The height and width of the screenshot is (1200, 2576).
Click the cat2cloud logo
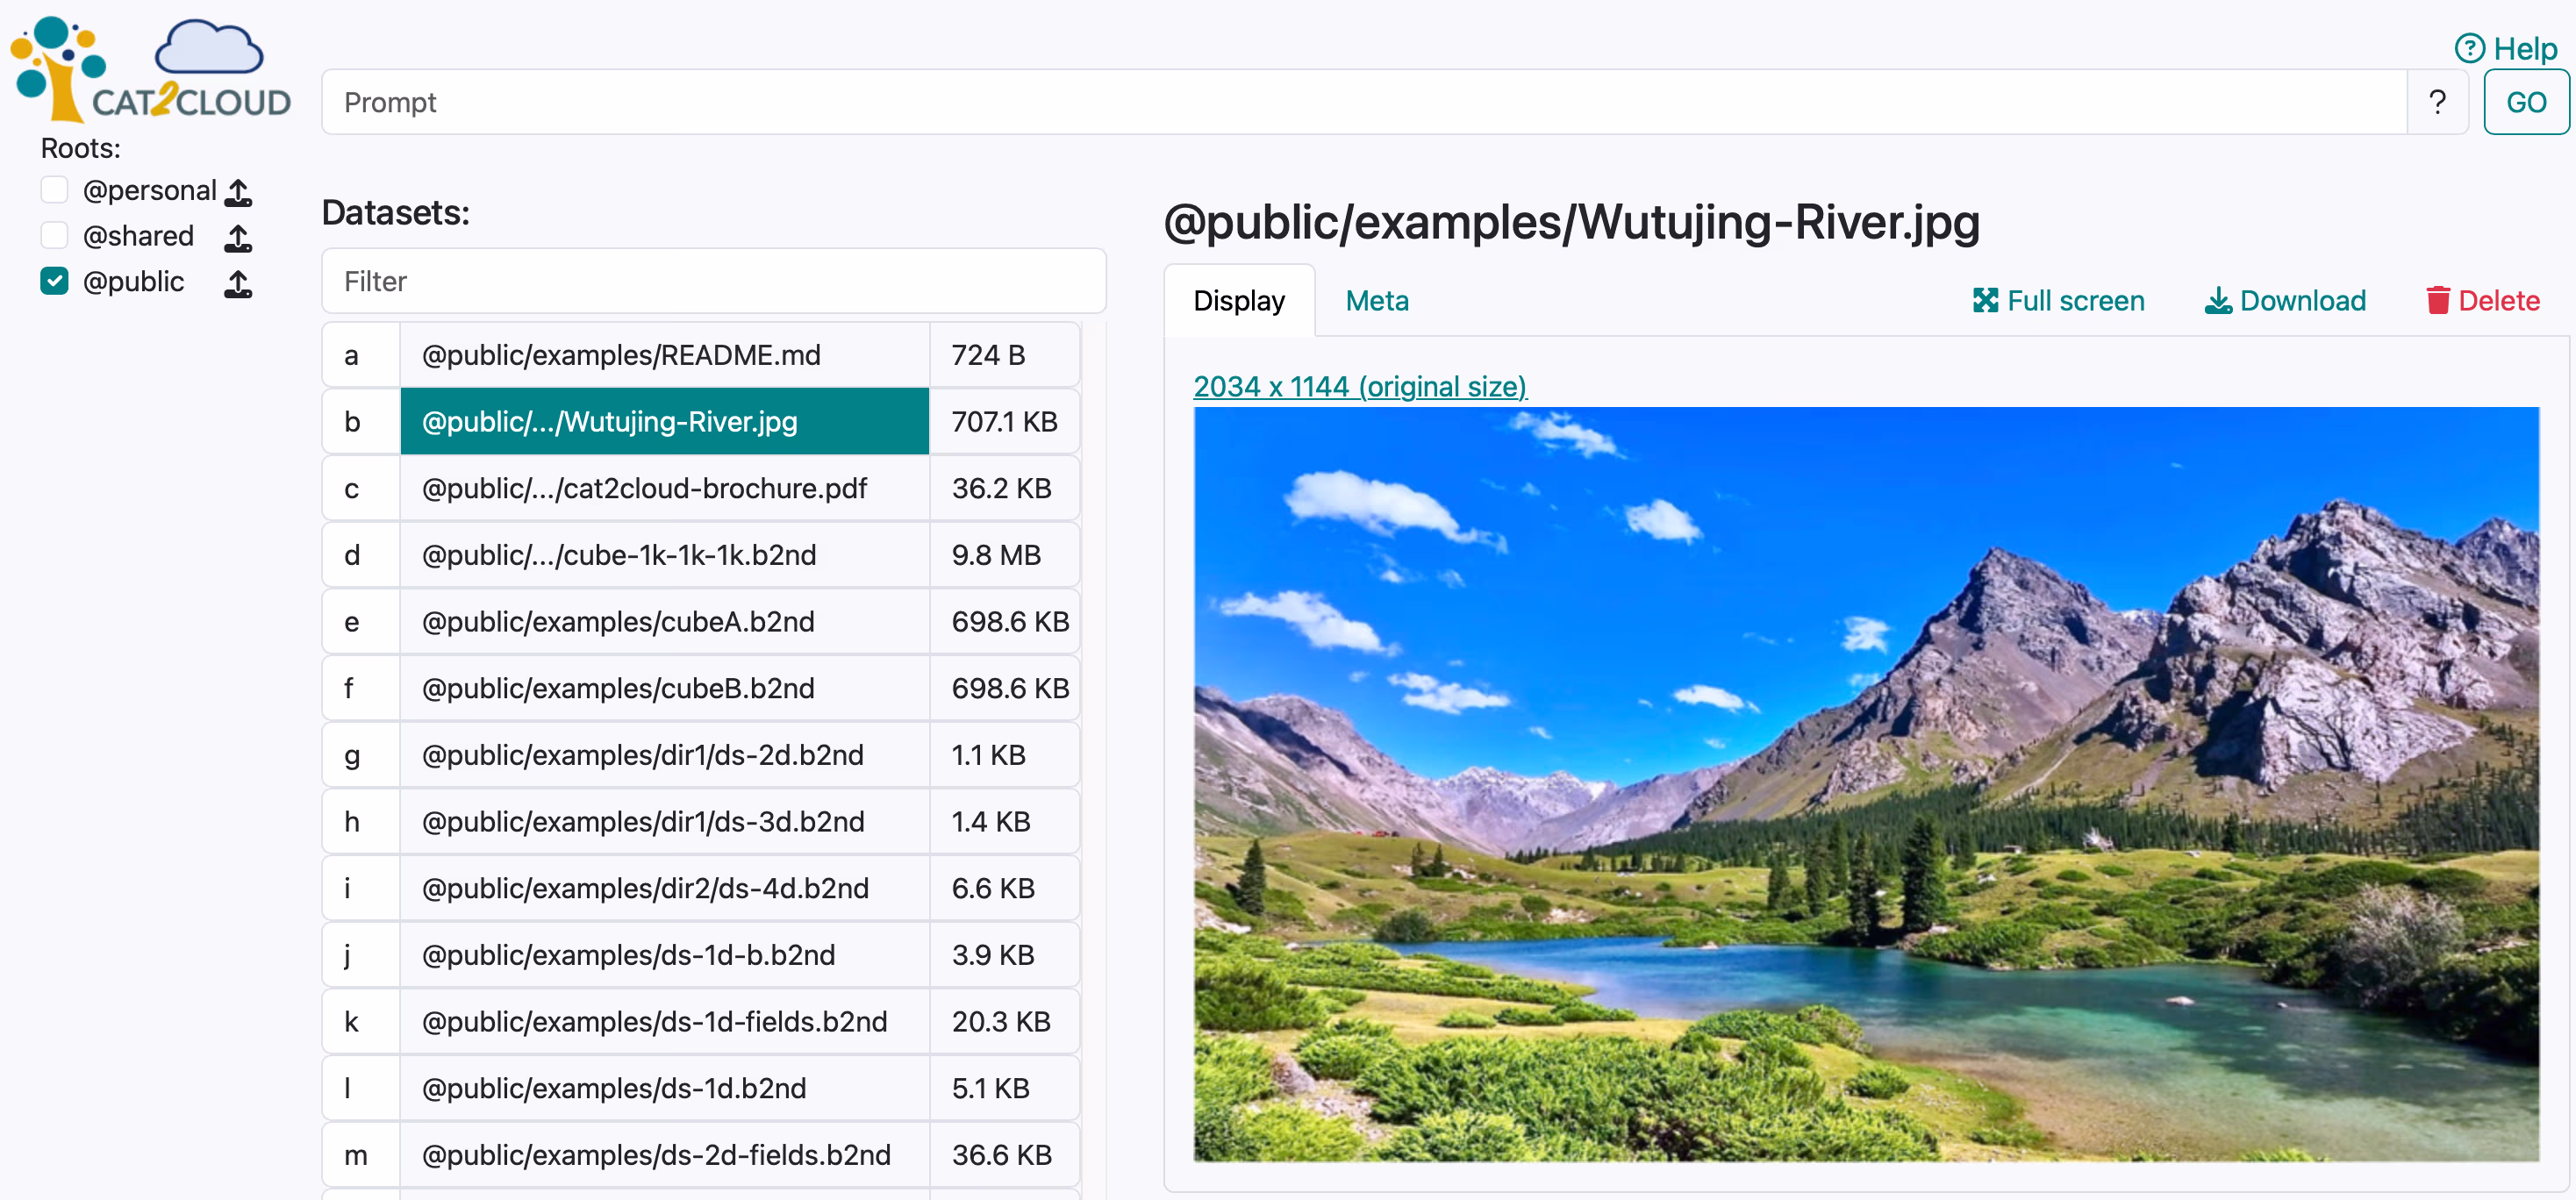click(x=150, y=67)
